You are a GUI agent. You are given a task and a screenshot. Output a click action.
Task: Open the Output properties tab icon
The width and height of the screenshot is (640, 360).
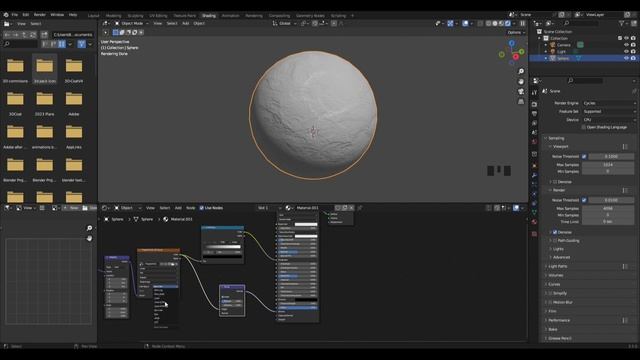click(x=534, y=114)
